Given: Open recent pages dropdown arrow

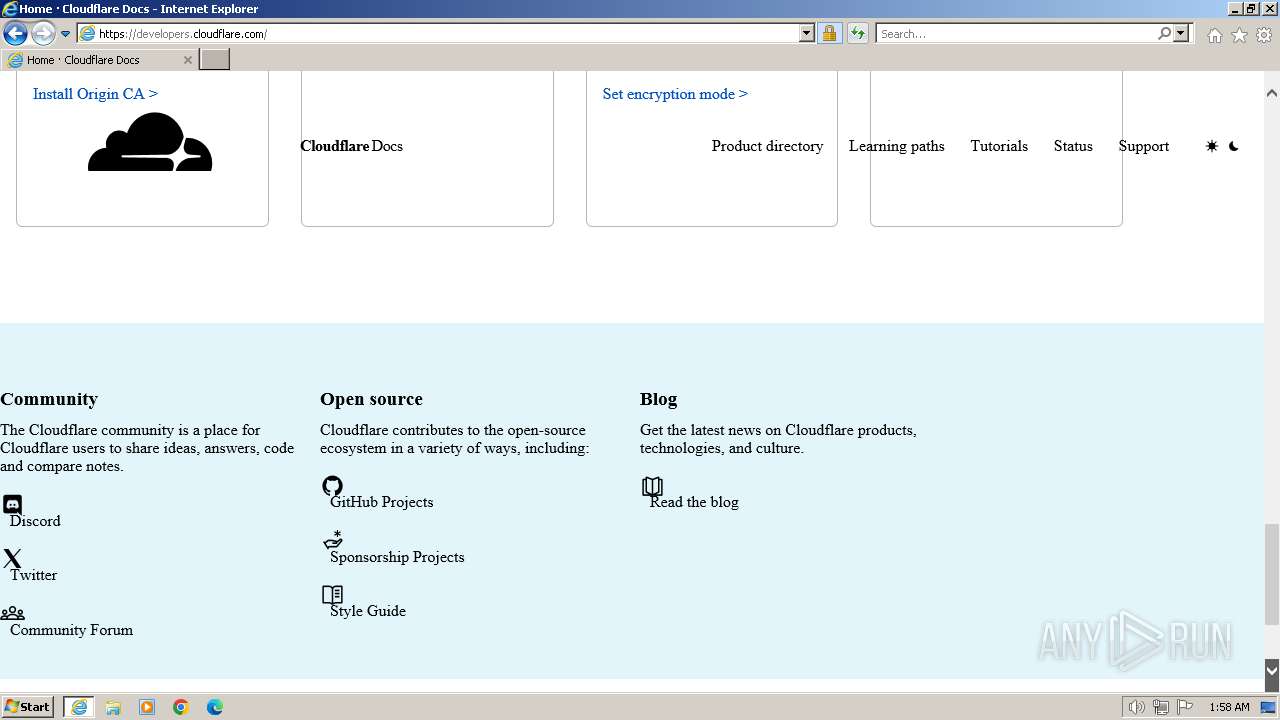Looking at the screenshot, I should click(x=66, y=33).
